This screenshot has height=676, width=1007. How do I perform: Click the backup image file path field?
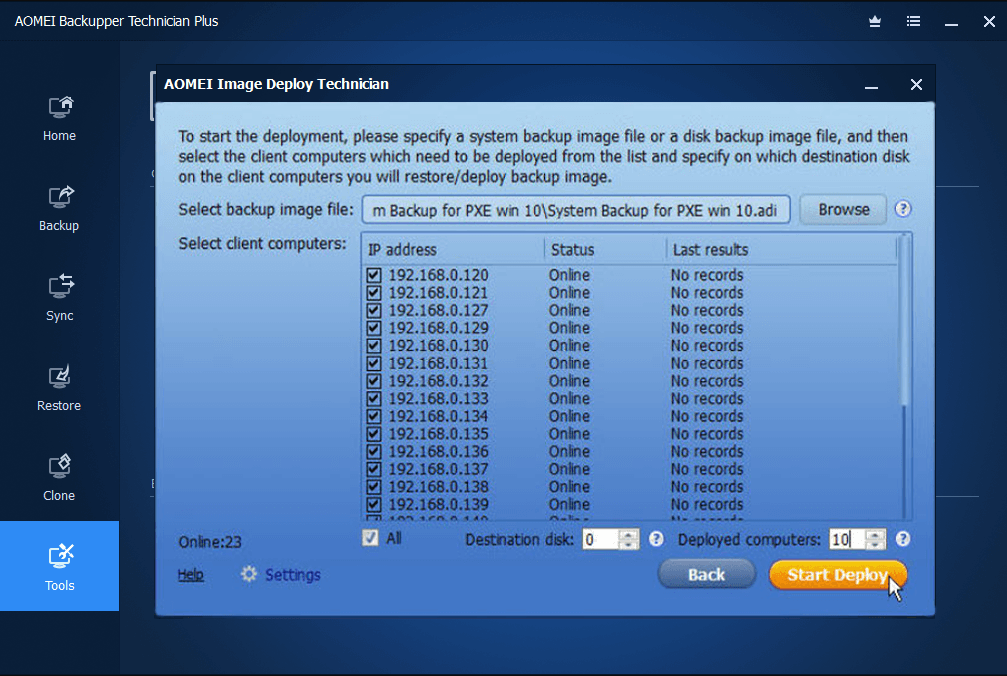point(576,210)
